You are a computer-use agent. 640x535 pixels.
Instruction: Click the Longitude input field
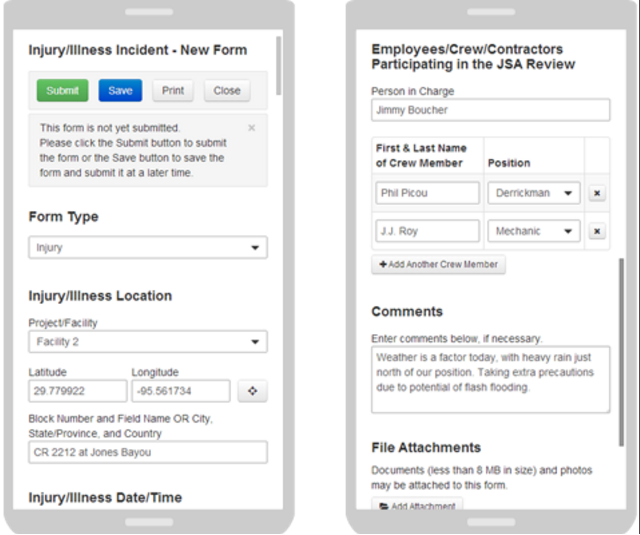pyautogui.click(x=180, y=391)
